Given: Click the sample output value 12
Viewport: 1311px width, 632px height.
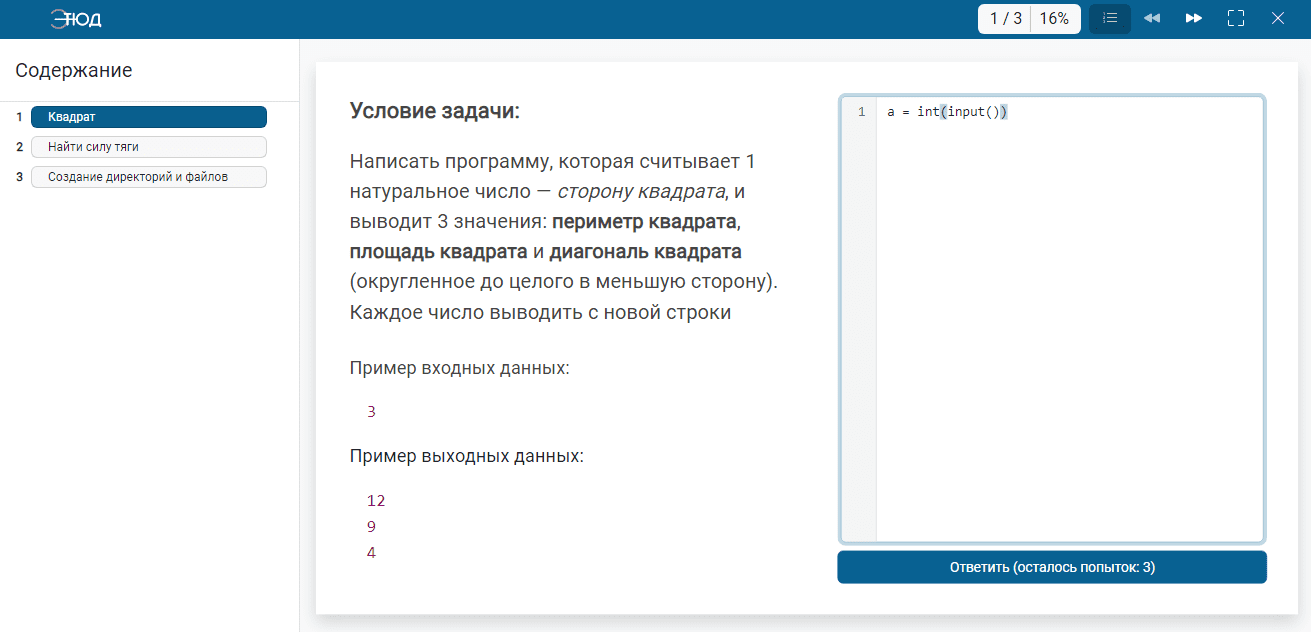Looking at the screenshot, I should pyautogui.click(x=376, y=500).
